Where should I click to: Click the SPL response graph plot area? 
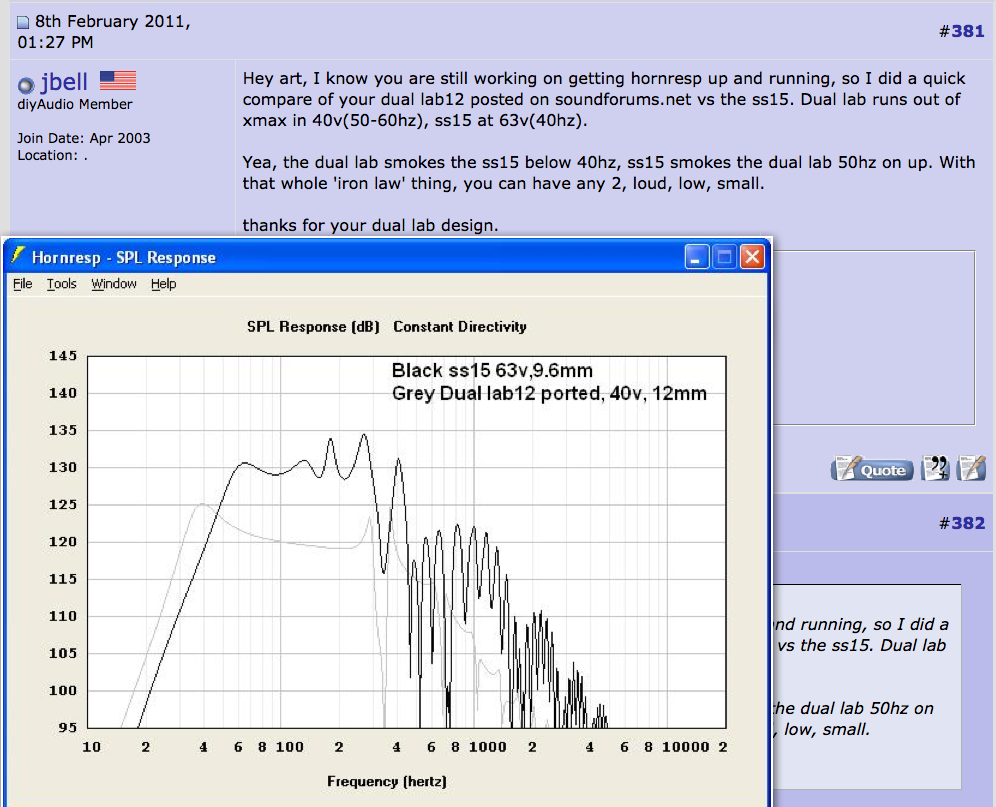point(407,542)
